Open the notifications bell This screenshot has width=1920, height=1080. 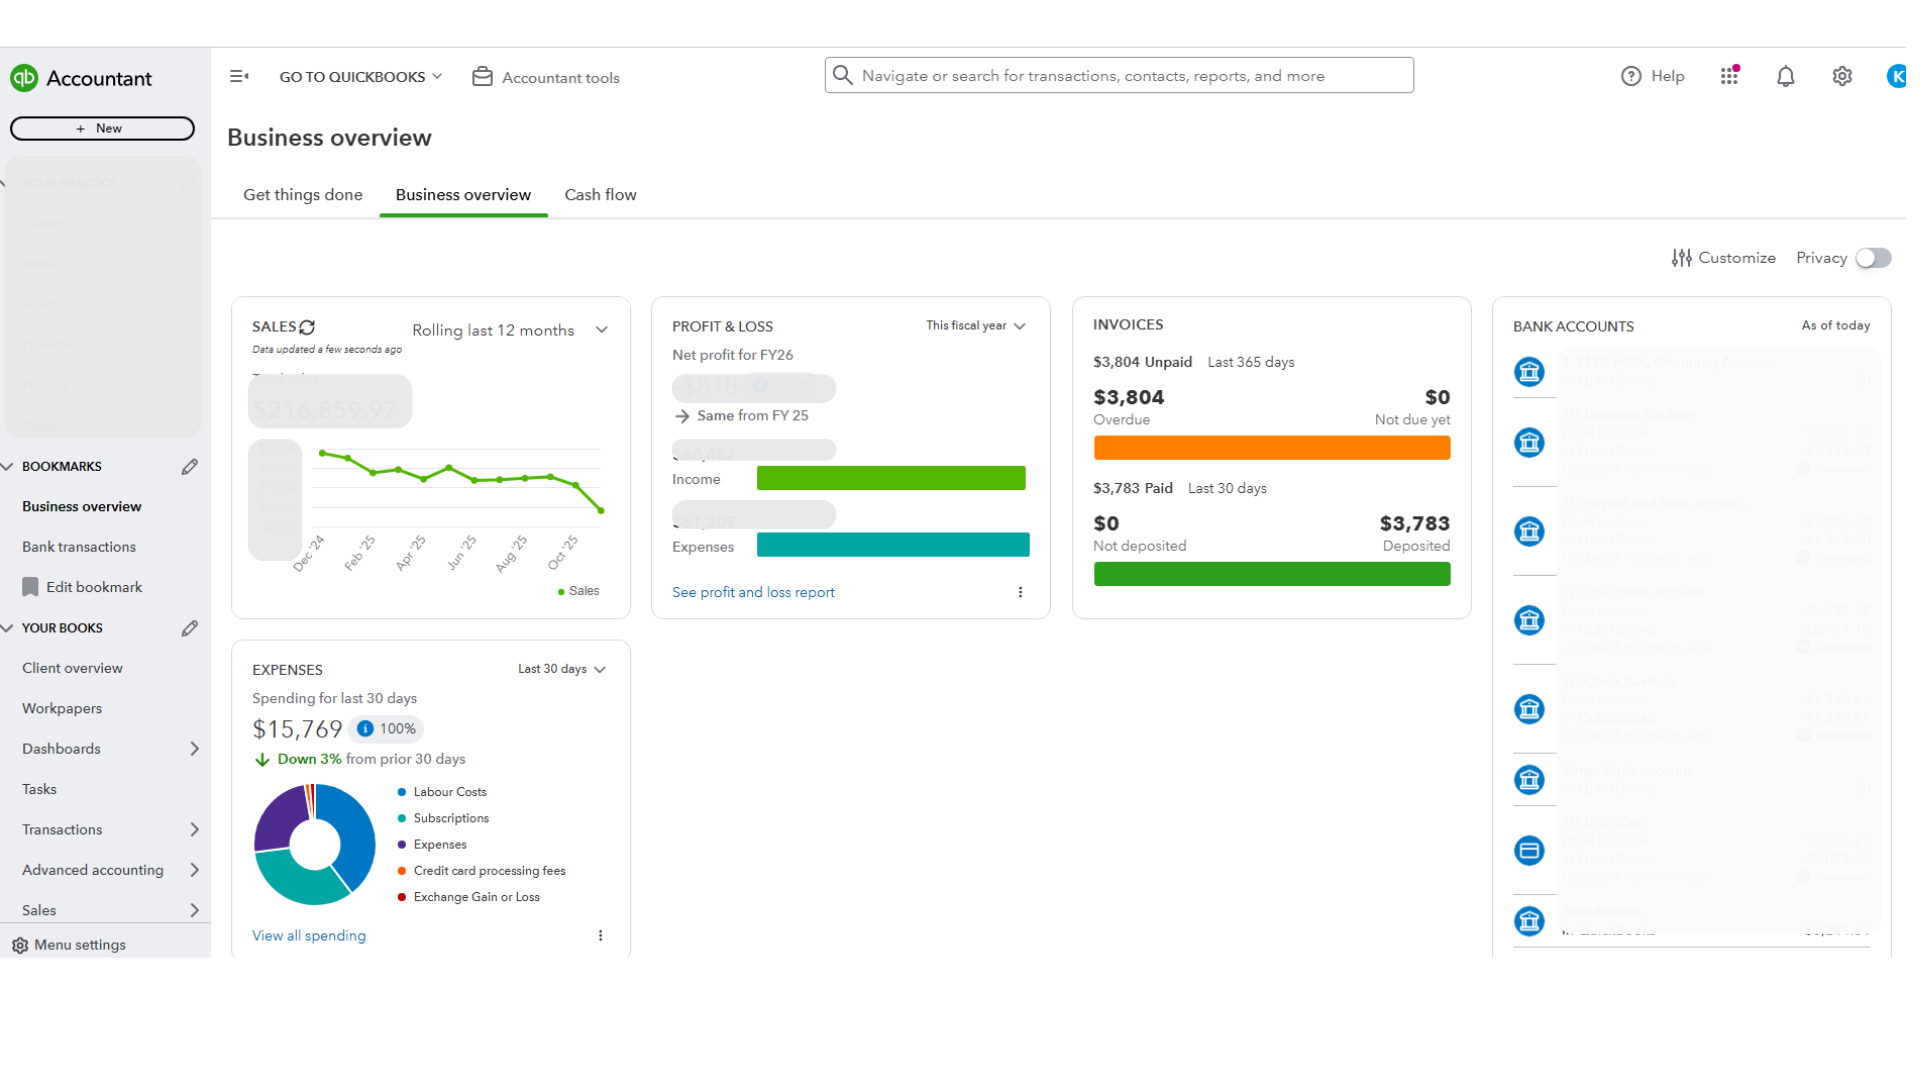tap(1785, 76)
